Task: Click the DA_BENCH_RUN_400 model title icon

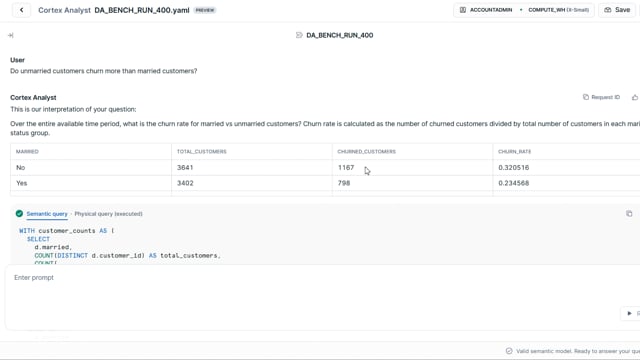Action: coord(299,35)
